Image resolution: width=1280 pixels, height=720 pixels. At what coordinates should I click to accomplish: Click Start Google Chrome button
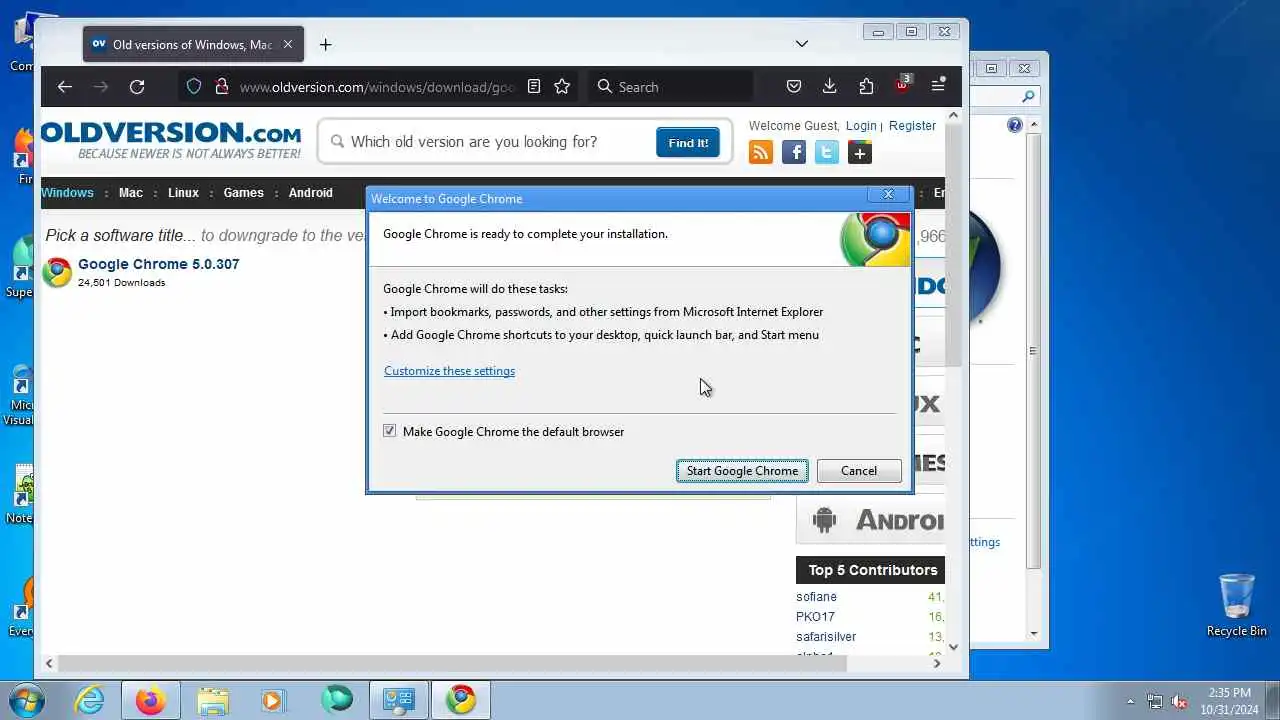tap(742, 471)
